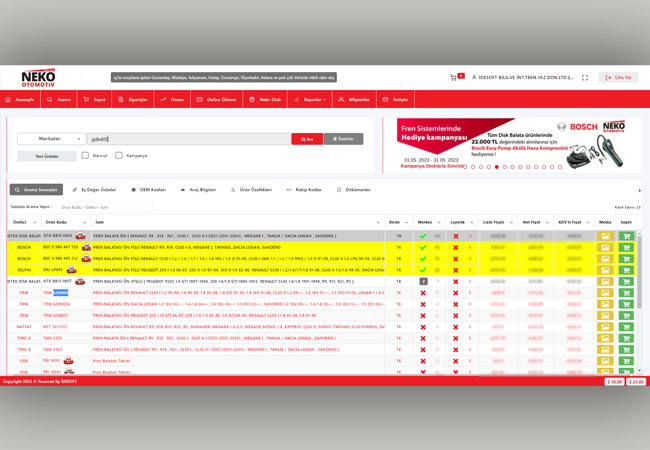Open the shopping cart icon in header

453,77
